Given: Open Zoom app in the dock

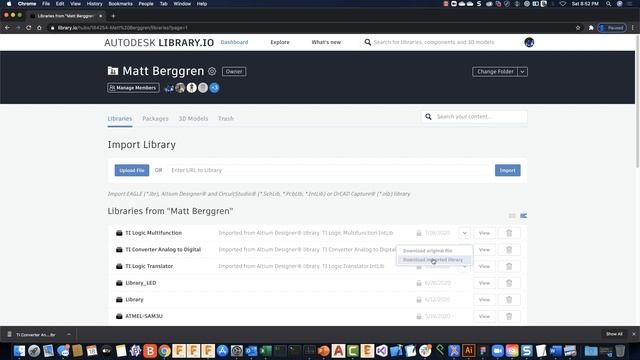Looking at the screenshot, I should pos(498,351).
